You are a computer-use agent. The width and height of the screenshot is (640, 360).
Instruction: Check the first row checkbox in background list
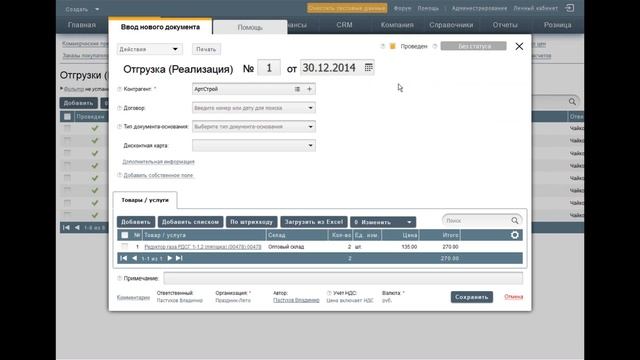[x=67, y=128]
